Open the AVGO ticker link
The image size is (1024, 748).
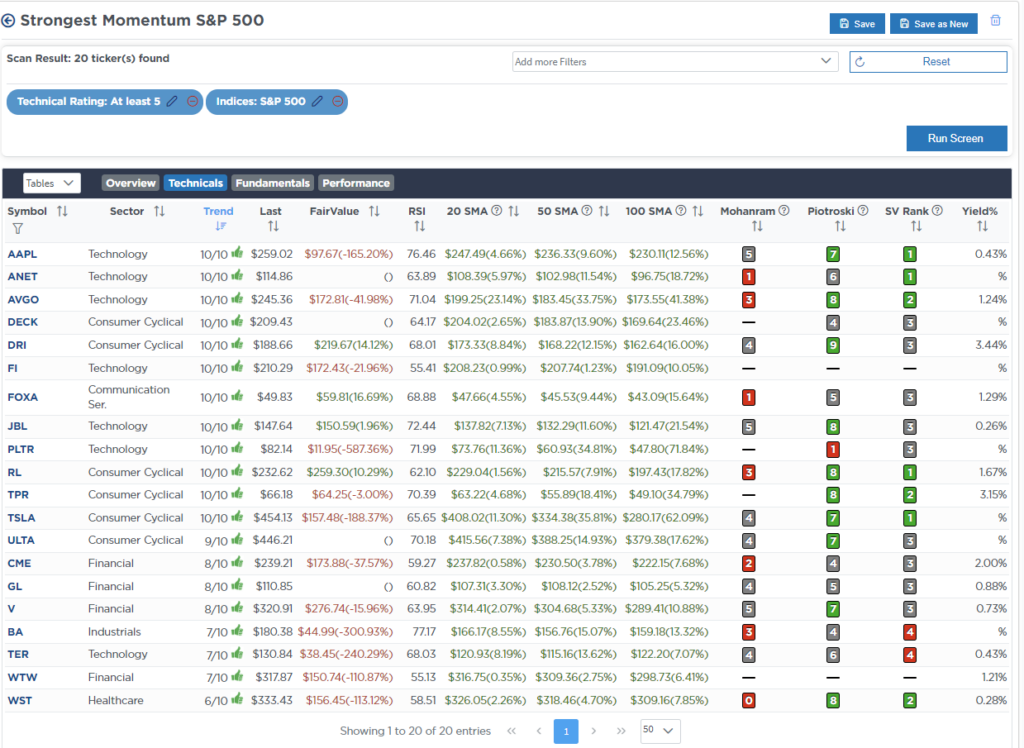(x=23, y=299)
